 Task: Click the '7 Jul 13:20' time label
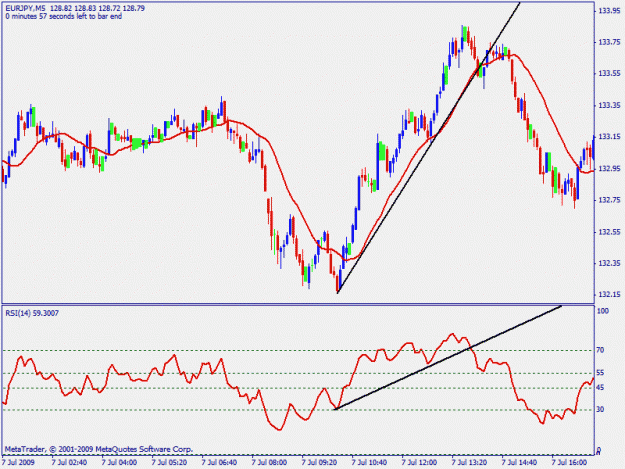point(469,463)
